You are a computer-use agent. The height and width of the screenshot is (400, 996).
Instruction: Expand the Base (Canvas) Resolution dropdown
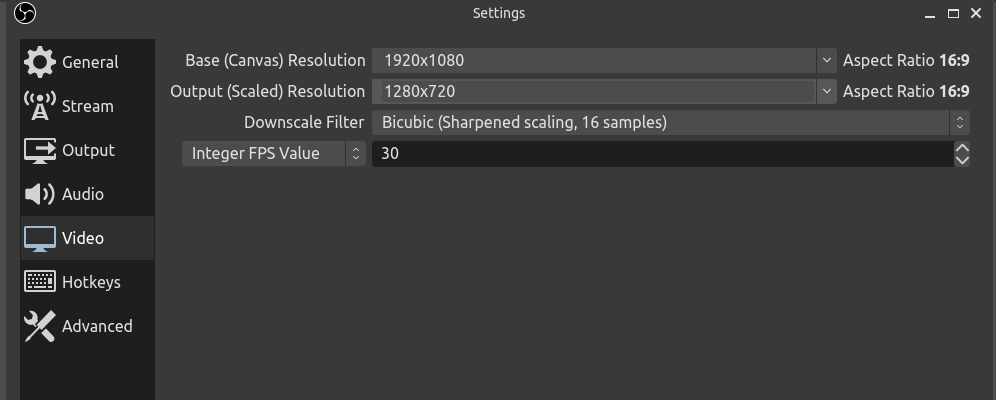[x=827, y=60]
